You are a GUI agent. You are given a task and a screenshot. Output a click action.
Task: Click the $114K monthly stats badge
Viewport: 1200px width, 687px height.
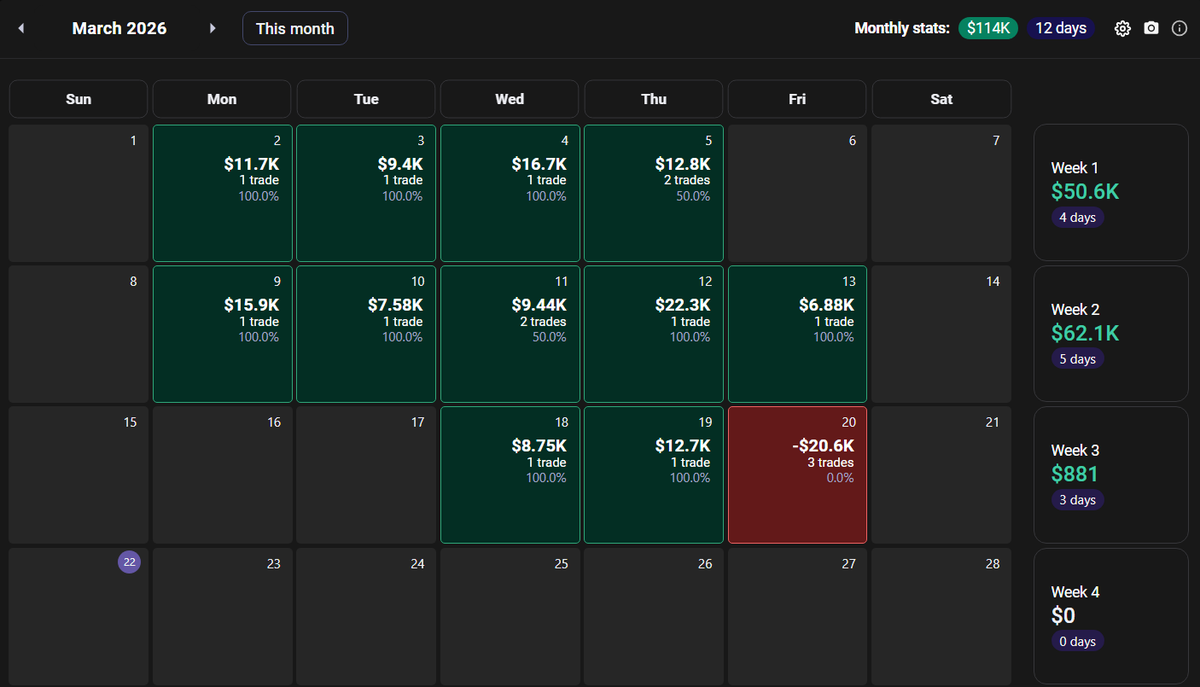[x=988, y=28]
